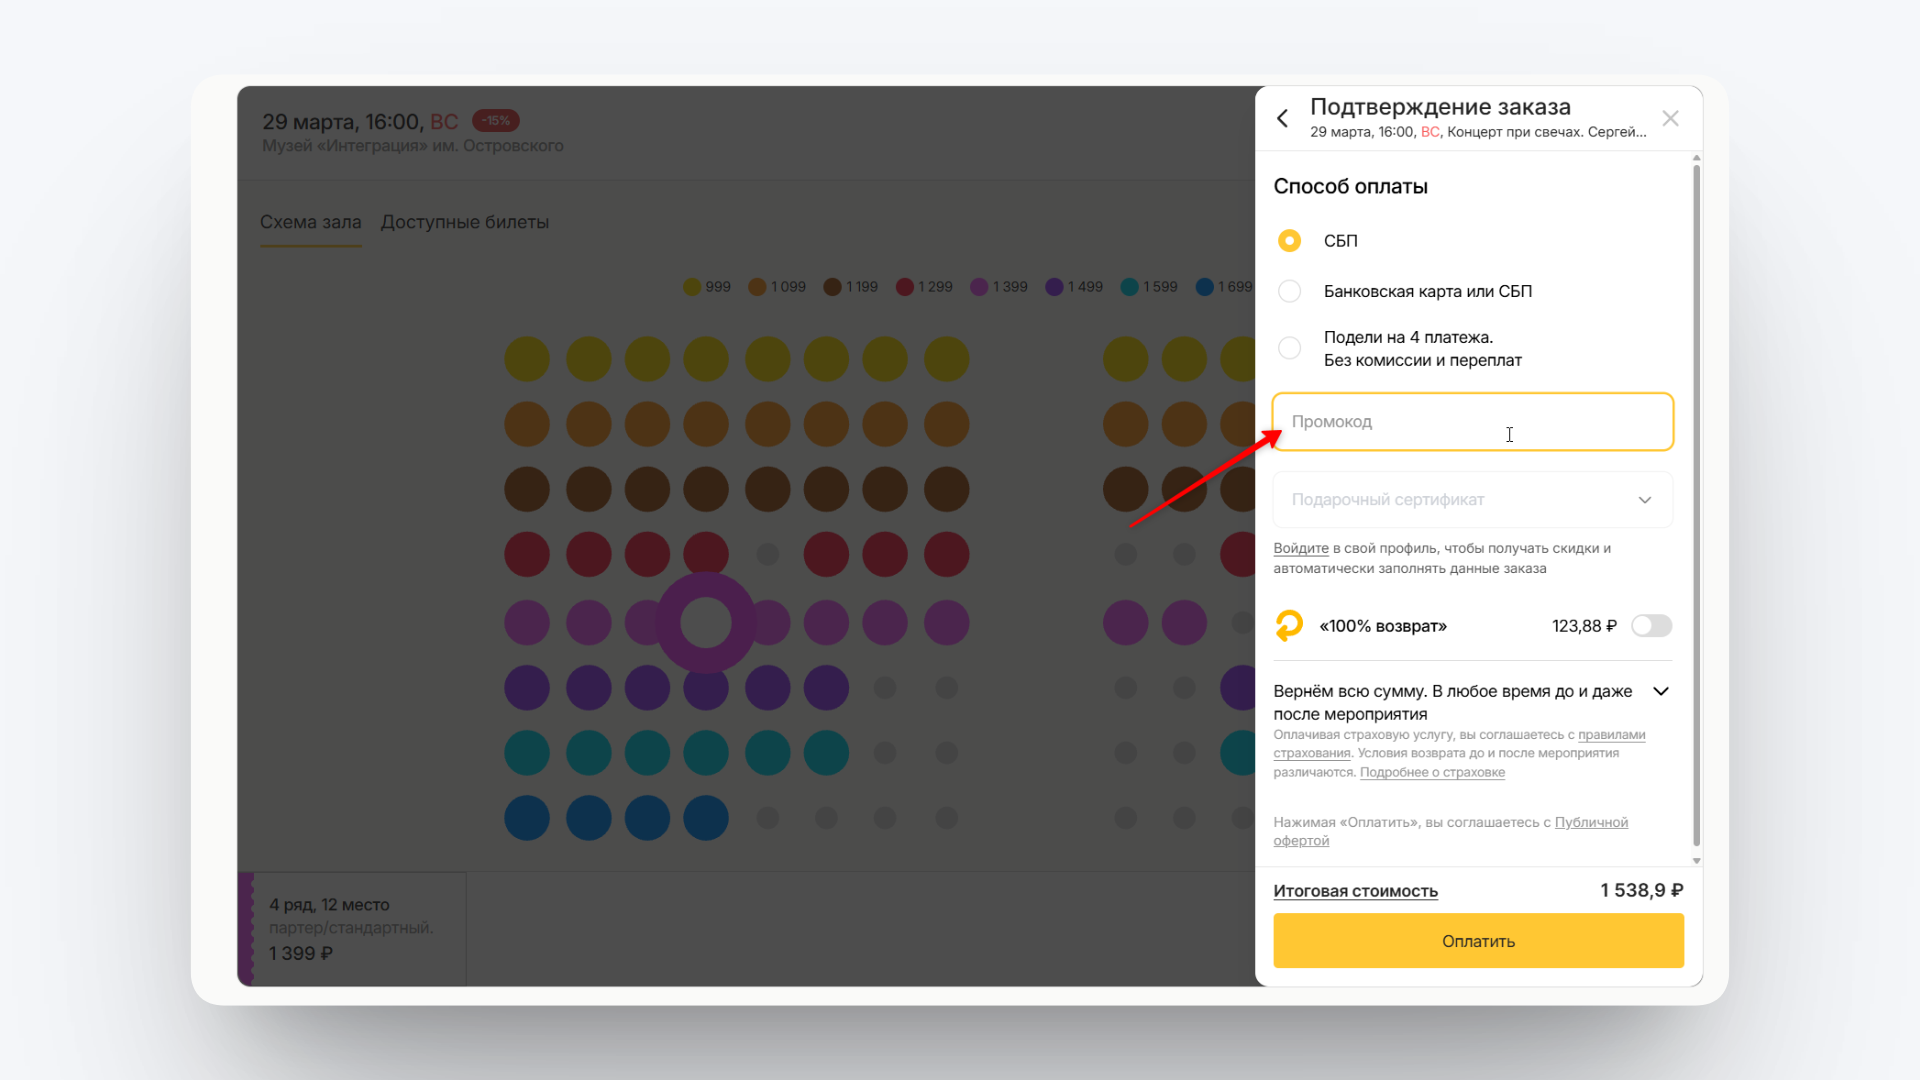The width and height of the screenshot is (1920, 1080).
Task: Open the Схема зала tab
Action: (310, 222)
